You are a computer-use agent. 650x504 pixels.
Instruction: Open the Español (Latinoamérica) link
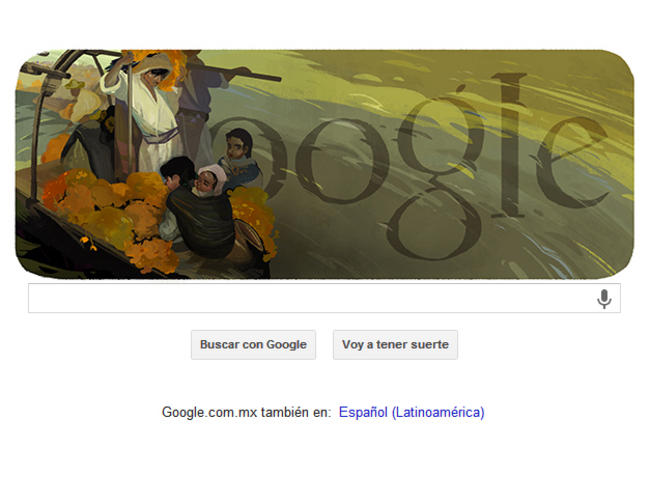tap(412, 412)
